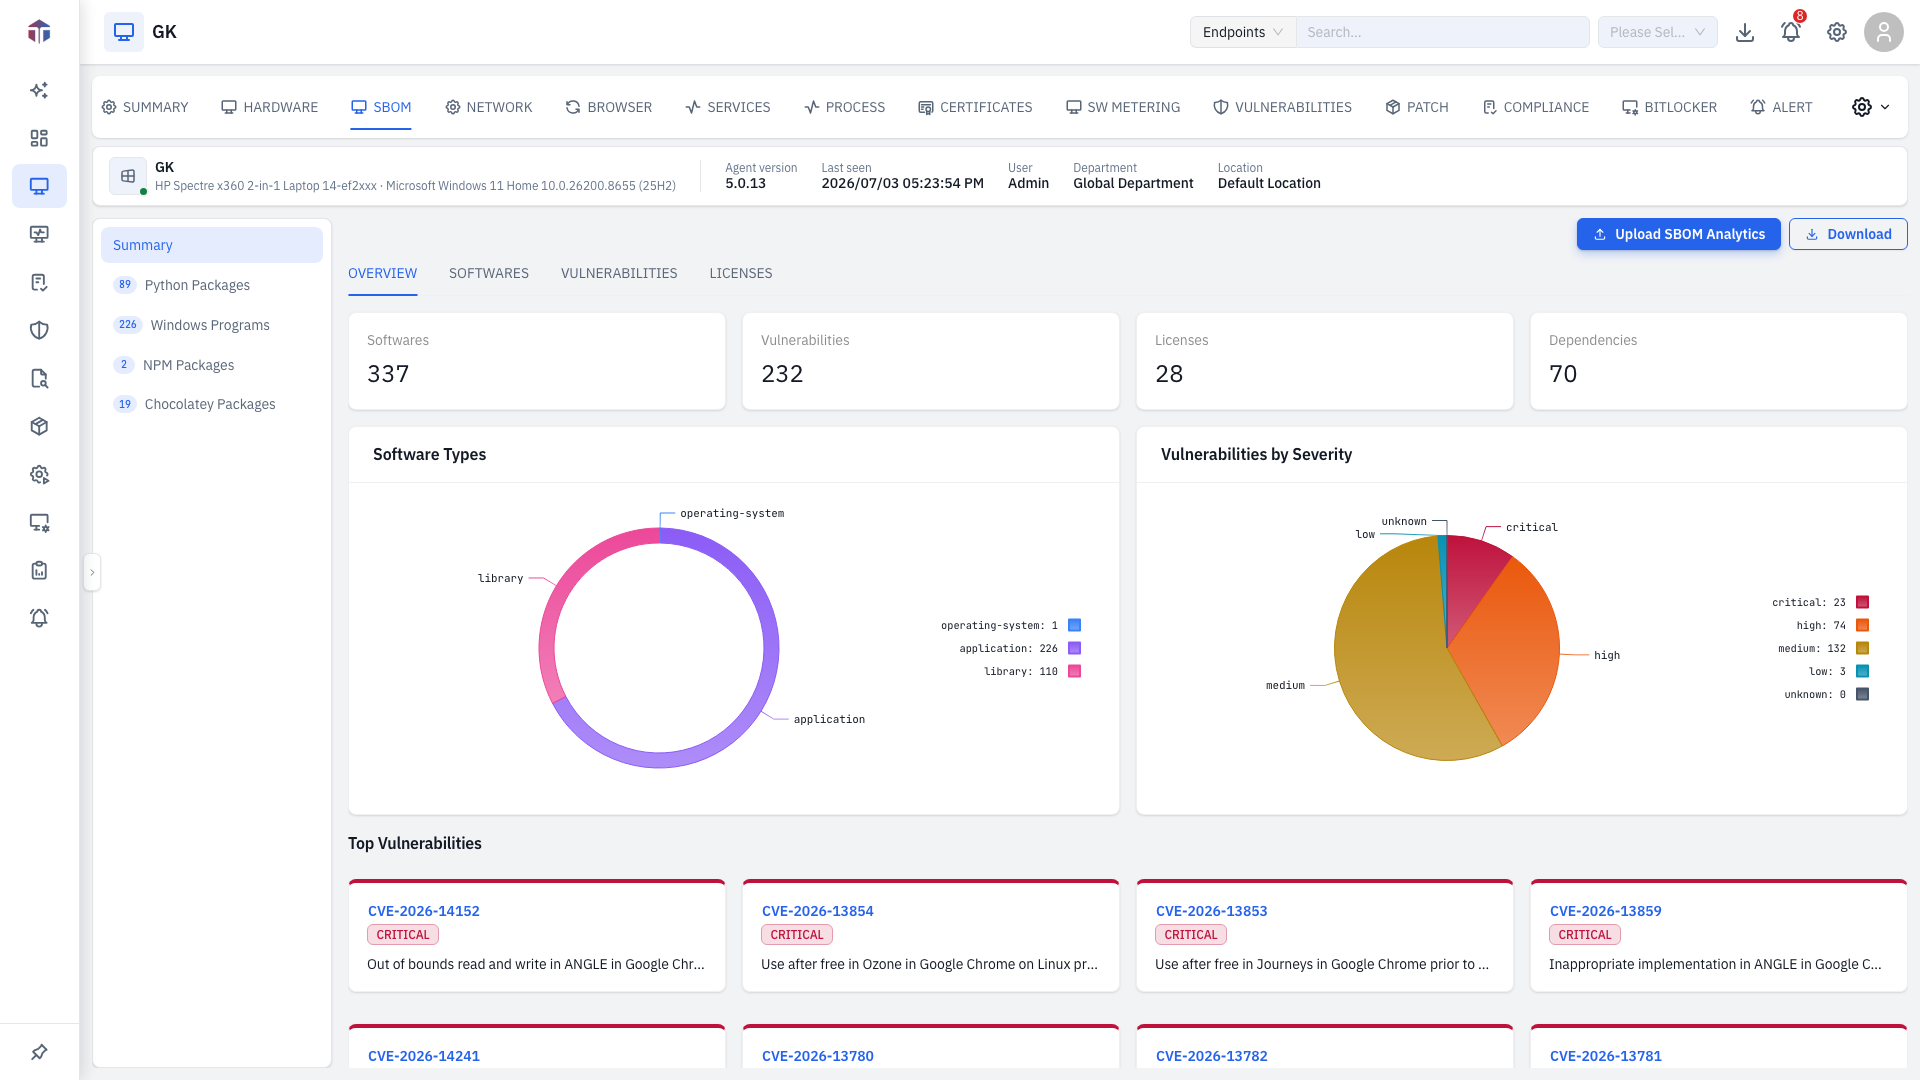This screenshot has width=1920, height=1080.
Task: Toggle the critical severity legend swatch
Action: tap(1863, 602)
